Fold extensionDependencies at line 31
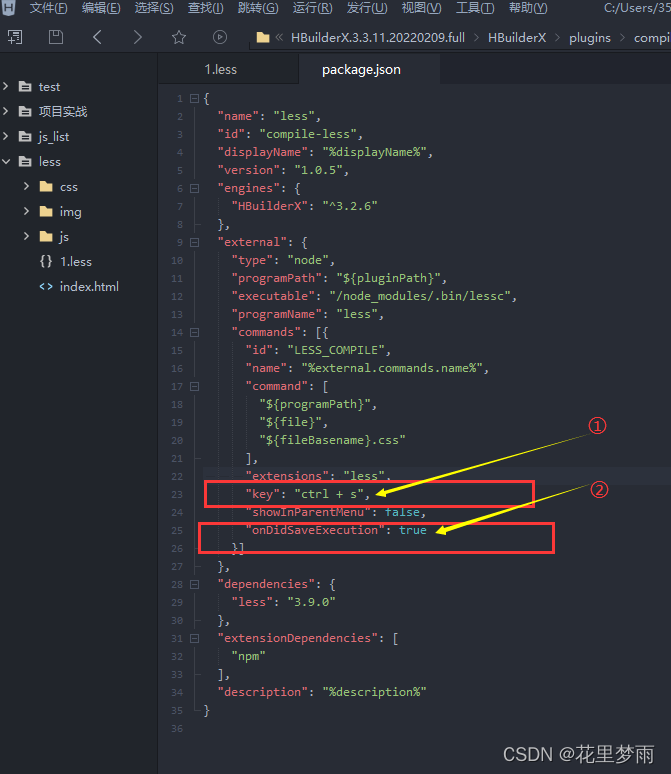Image resolution: width=671 pixels, height=774 pixels. click(x=195, y=639)
